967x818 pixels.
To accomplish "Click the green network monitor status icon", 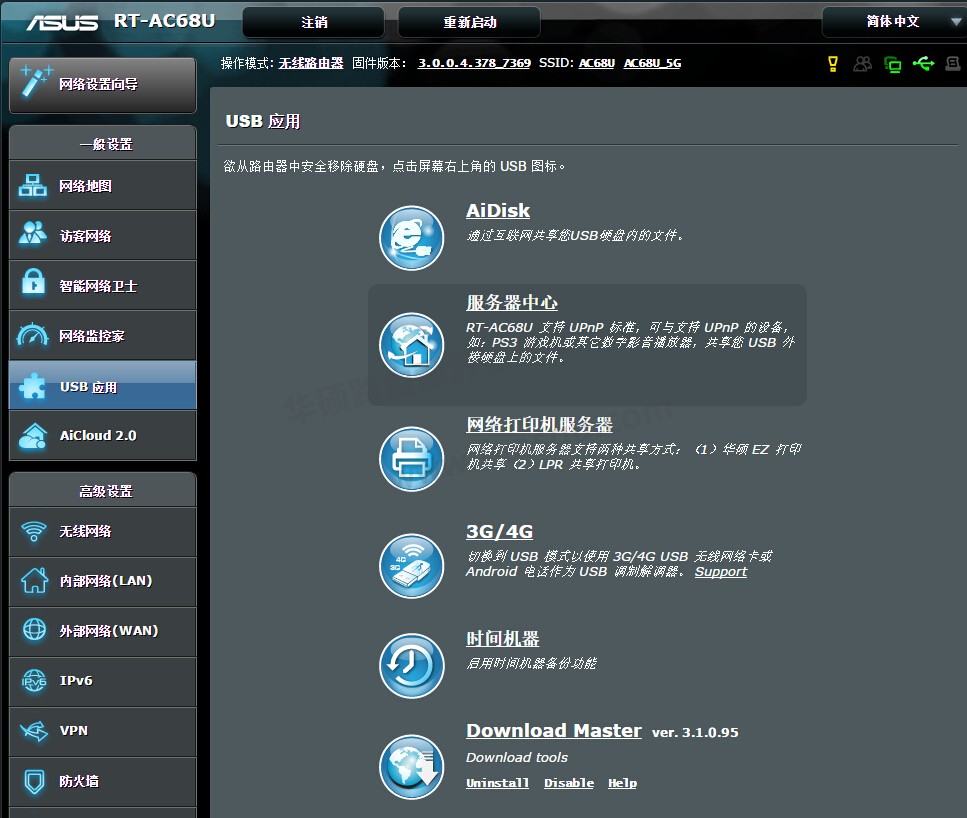I will 892,64.
